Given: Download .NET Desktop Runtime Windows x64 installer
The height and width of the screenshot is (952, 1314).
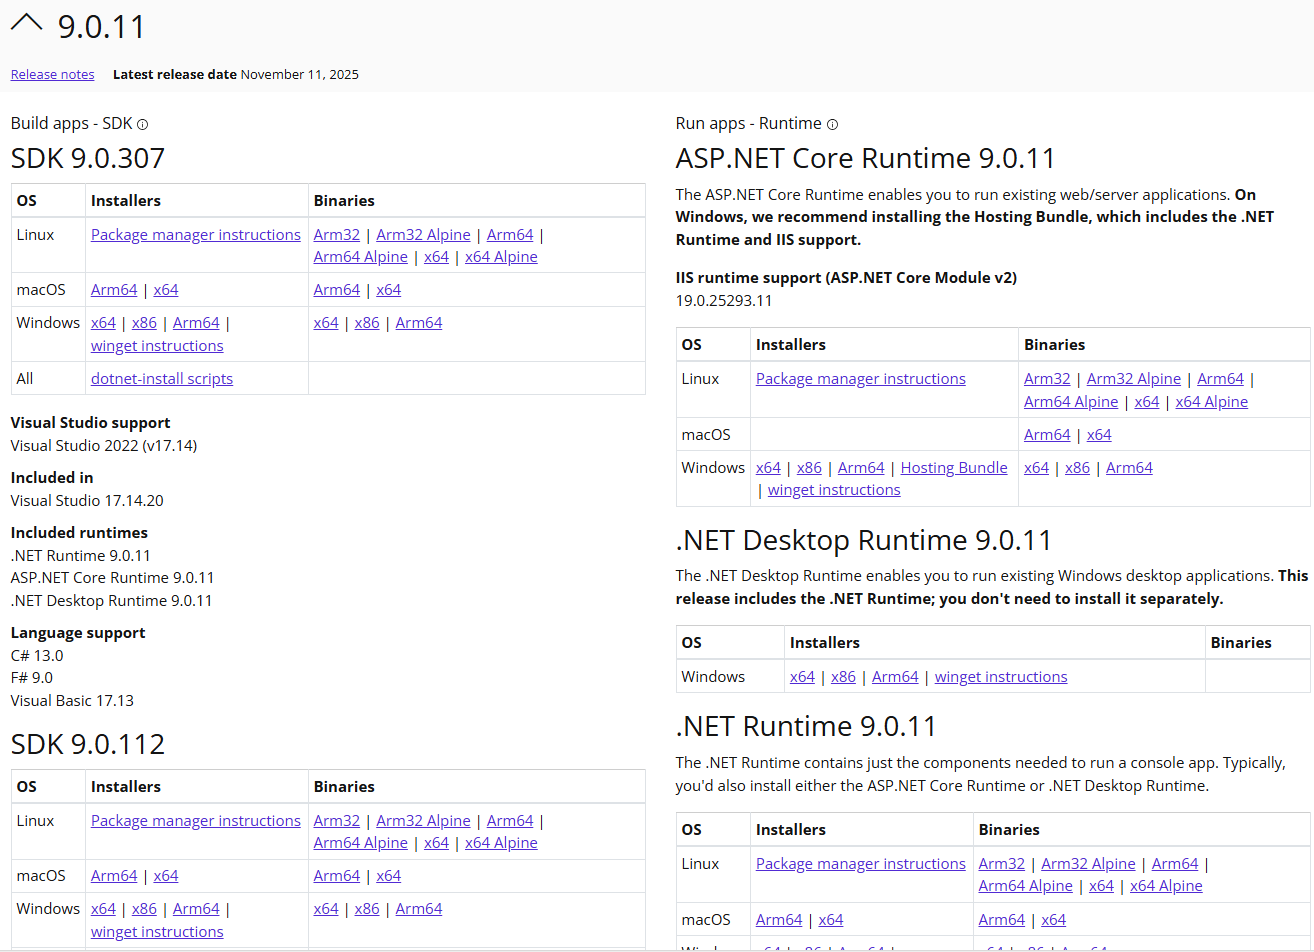Looking at the screenshot, I should (802, 677).
